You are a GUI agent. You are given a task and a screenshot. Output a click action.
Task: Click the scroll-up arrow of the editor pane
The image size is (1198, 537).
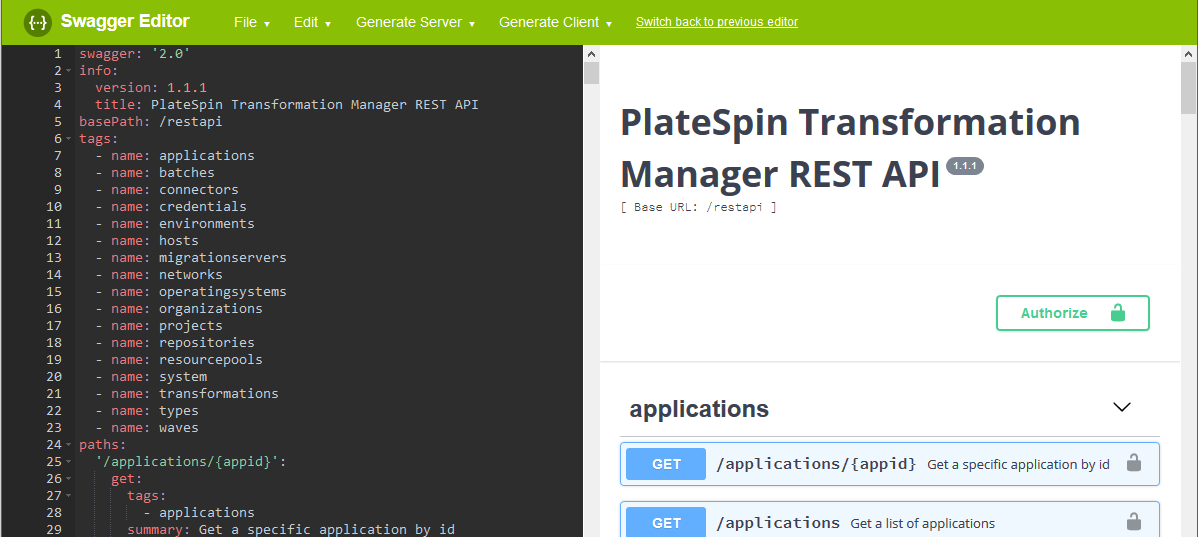click(x=591, y=54)
